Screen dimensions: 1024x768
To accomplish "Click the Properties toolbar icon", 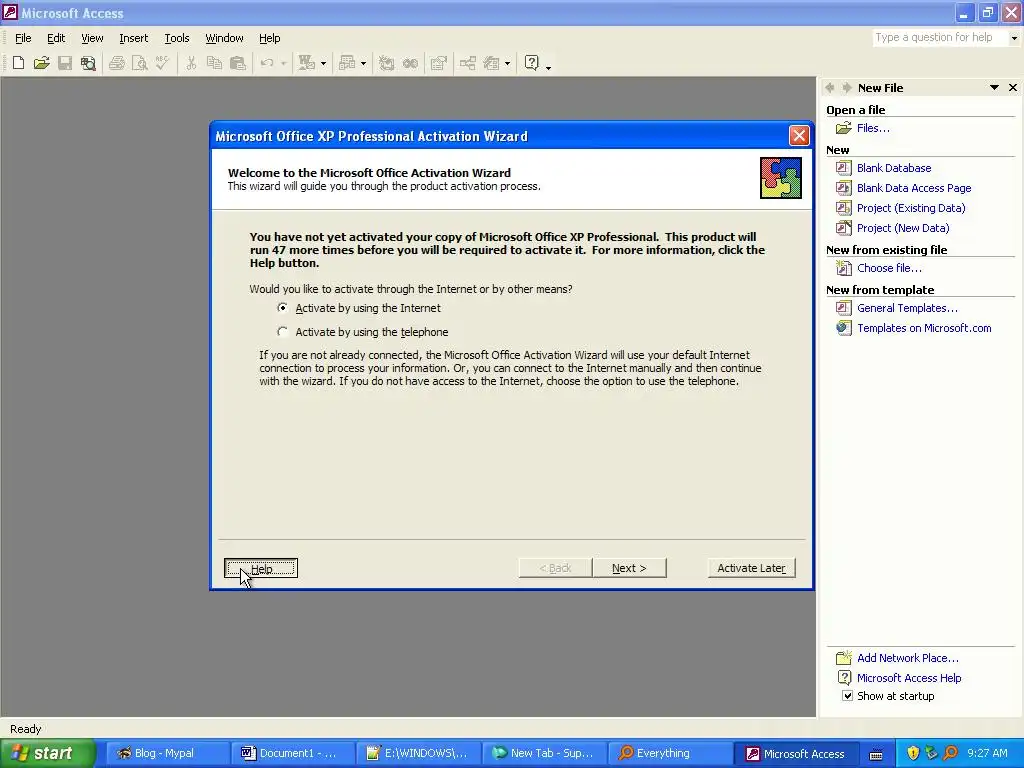I will [439, 63].
